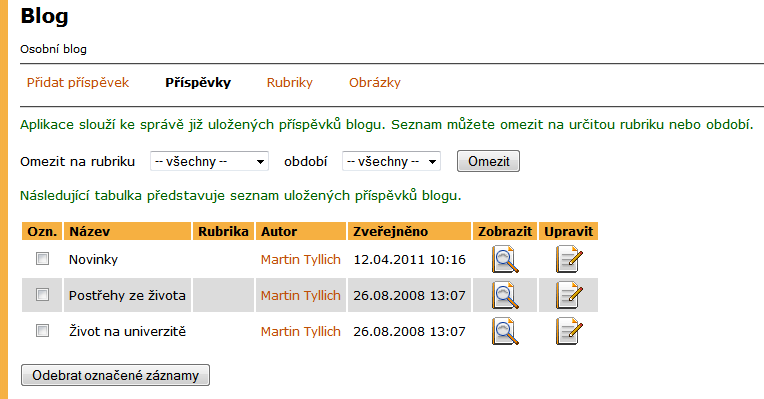Open the období filter dropdown
The width and height of the screenshot is (764, 399).
click(391, 161)
